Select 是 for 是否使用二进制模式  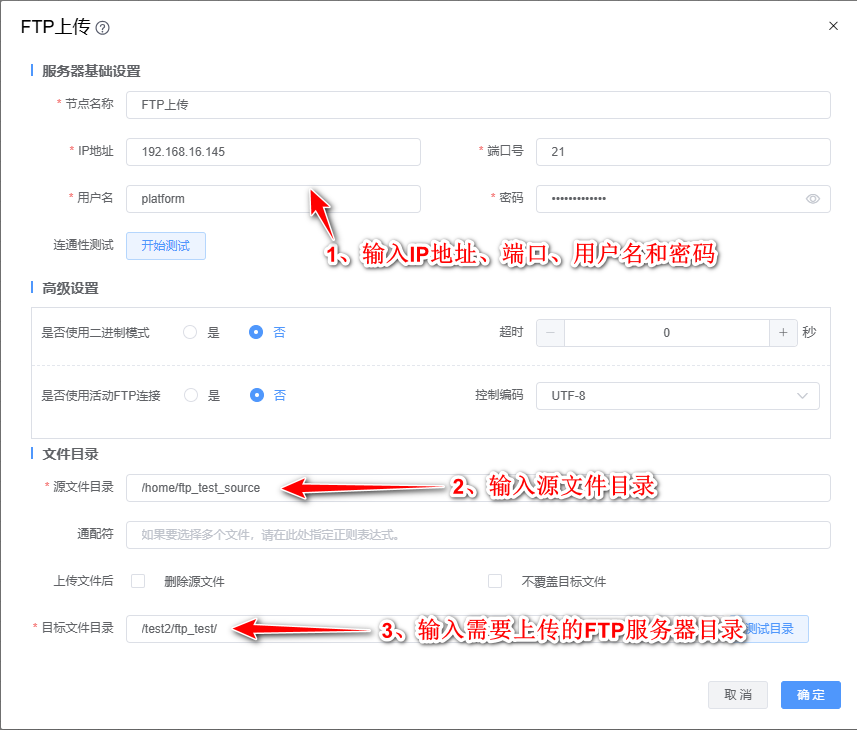(190, 333)
